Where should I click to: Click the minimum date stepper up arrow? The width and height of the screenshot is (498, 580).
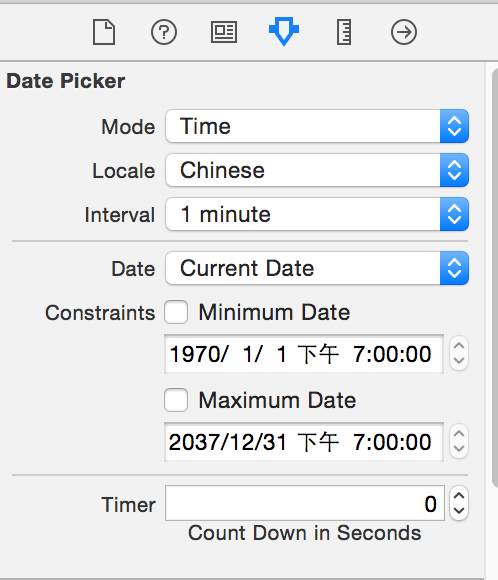coord(459,345)
